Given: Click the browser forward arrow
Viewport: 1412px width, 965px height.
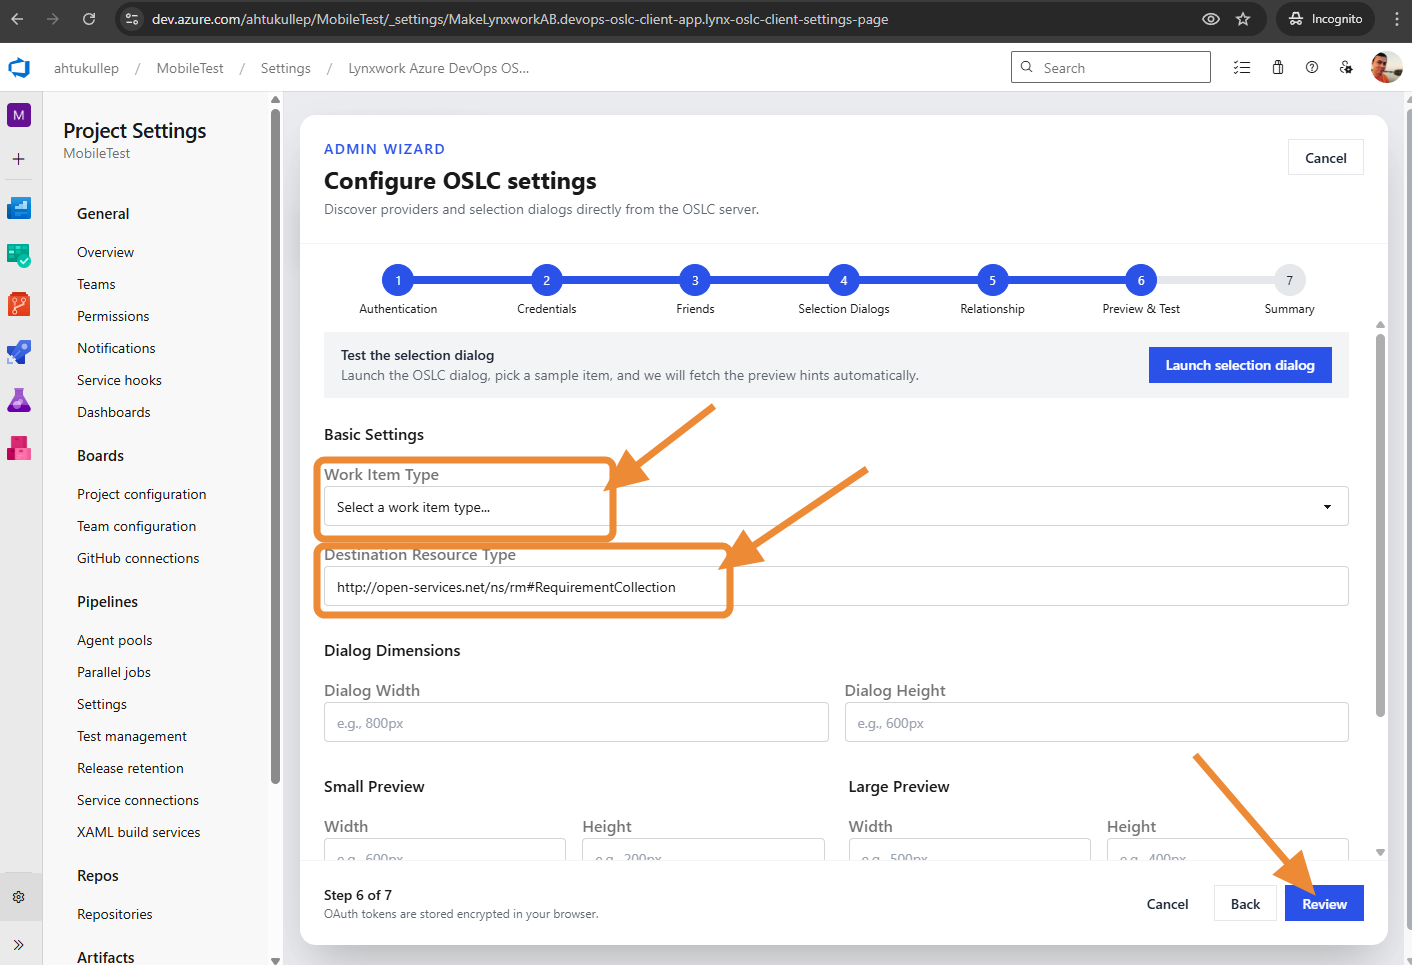Looking at the screenshot, I should 53,19.
